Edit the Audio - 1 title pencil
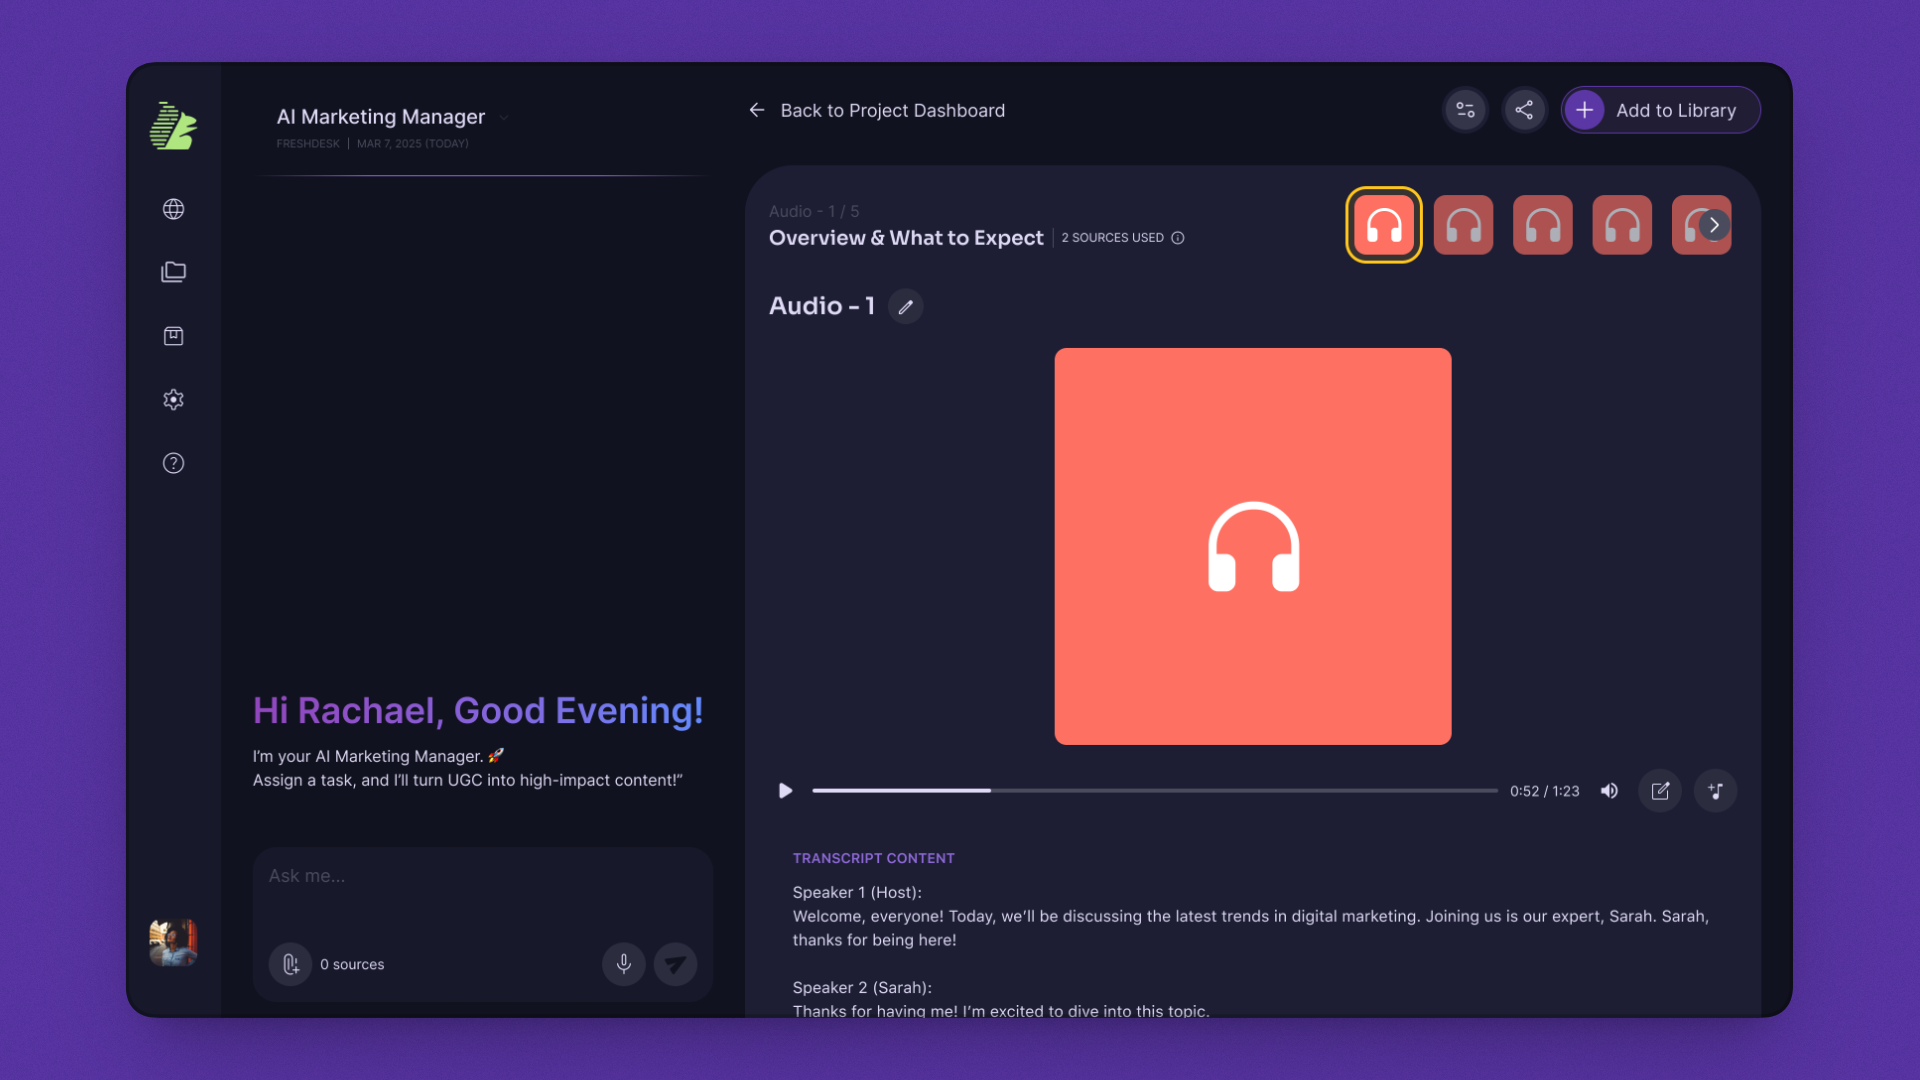This screenshot has height=1080, width=1920. (905, 306)
